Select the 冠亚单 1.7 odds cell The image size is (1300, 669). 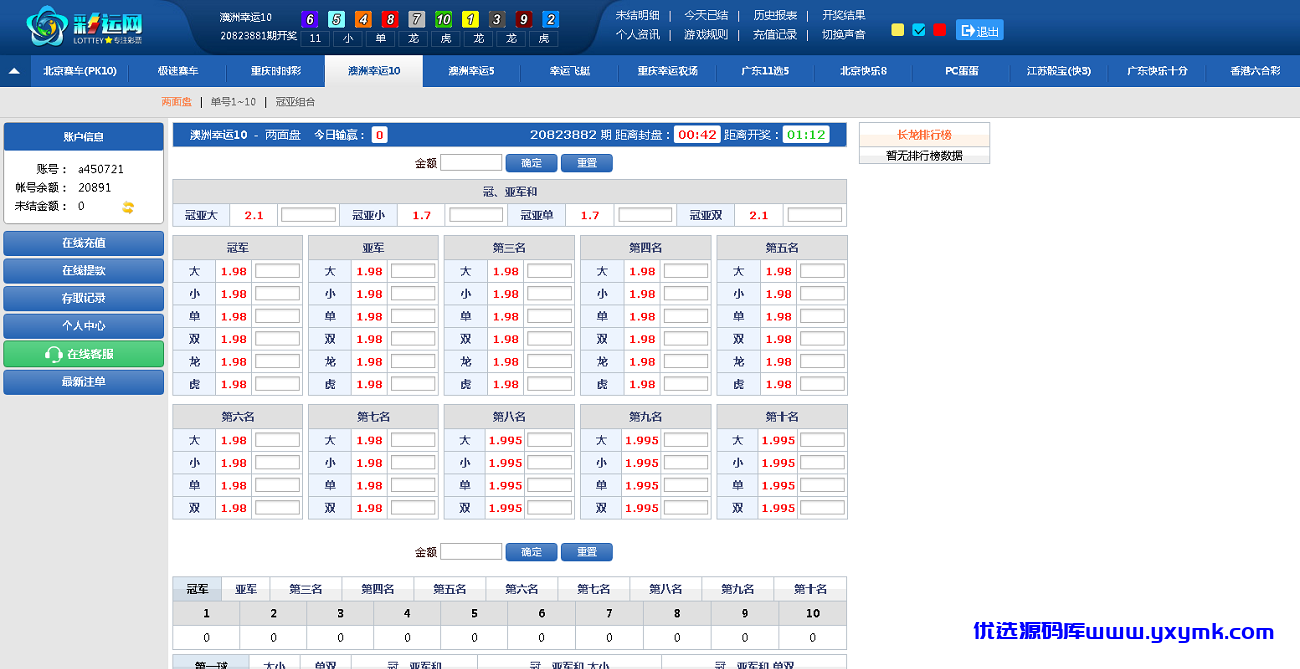coord(590,215)
